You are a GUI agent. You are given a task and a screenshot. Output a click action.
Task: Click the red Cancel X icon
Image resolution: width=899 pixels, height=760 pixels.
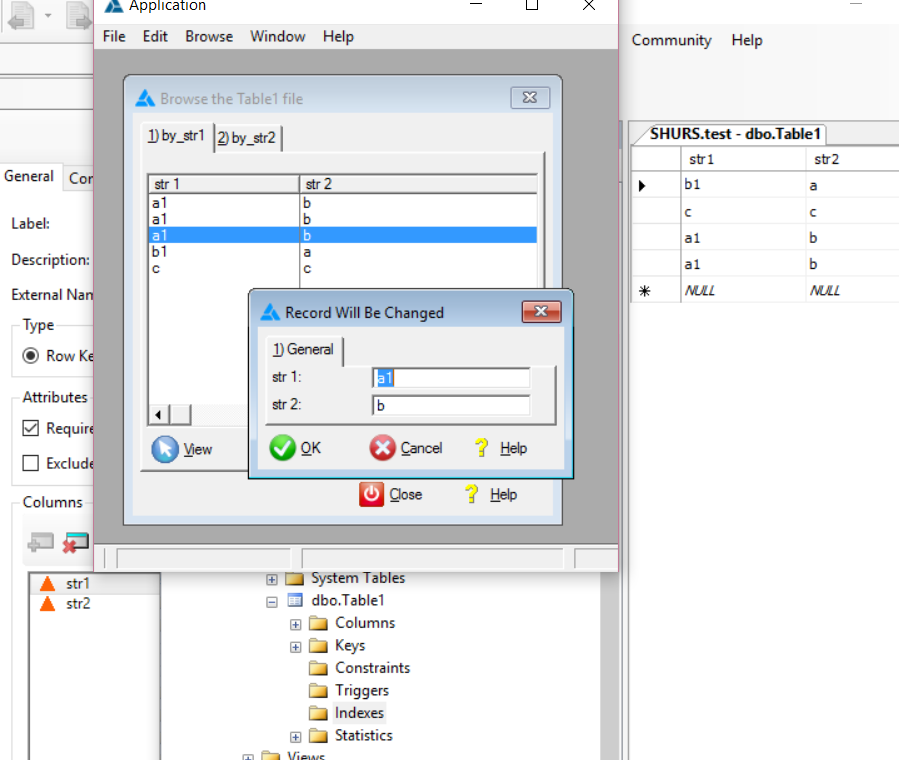pos(383,448)
